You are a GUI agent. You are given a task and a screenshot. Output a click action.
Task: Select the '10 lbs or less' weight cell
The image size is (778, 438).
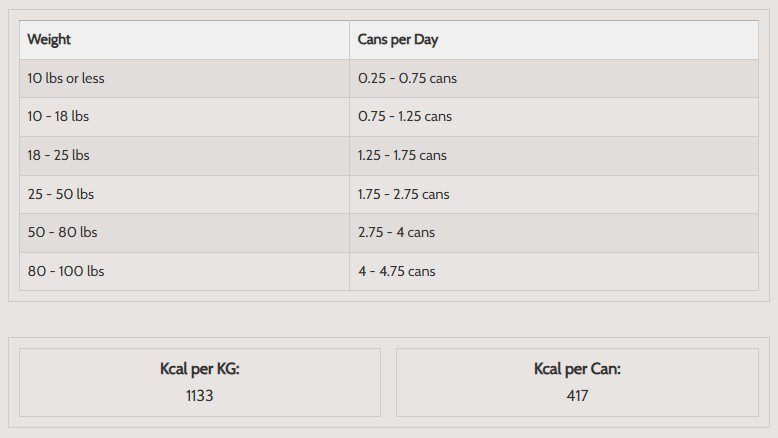coord(66,78)
